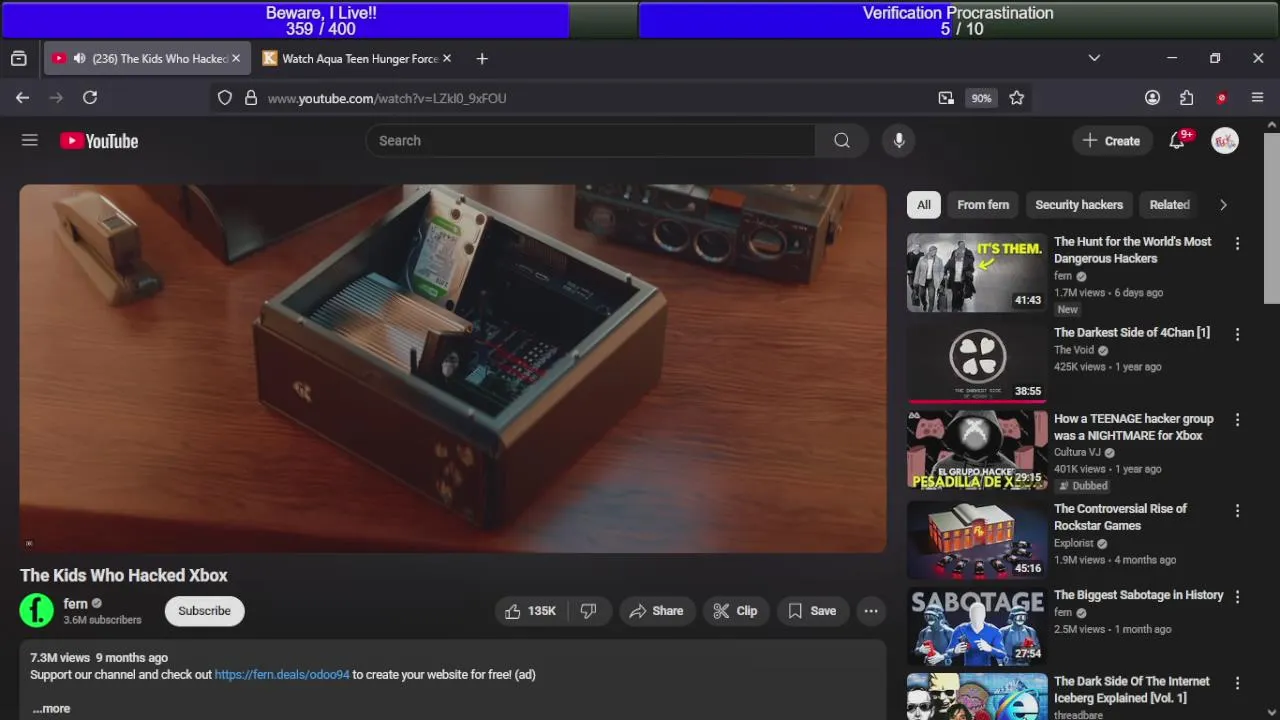Click the Clip button

pyautogui.click(x=735, y=611)
